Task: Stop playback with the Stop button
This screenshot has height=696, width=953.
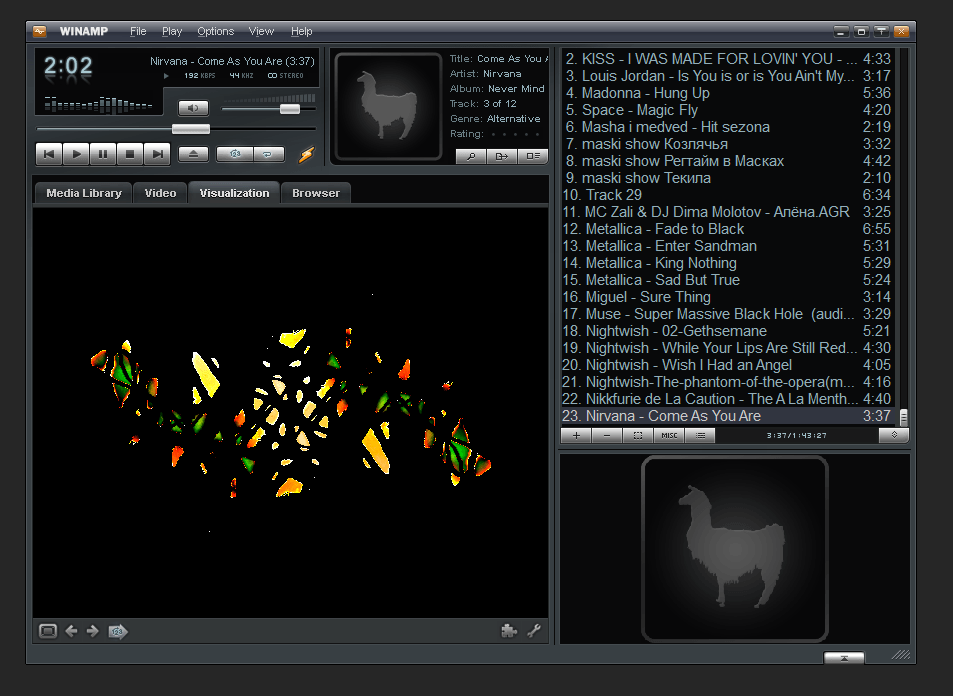Action: pos(129,154)
